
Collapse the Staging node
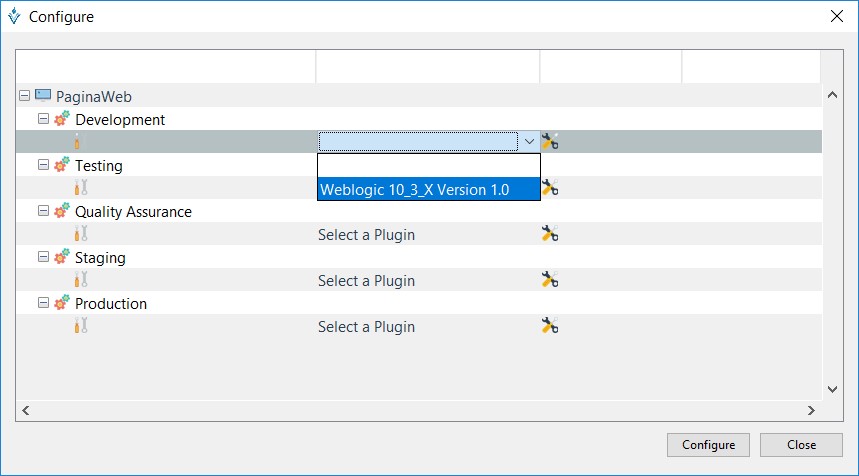coord(43,257)
